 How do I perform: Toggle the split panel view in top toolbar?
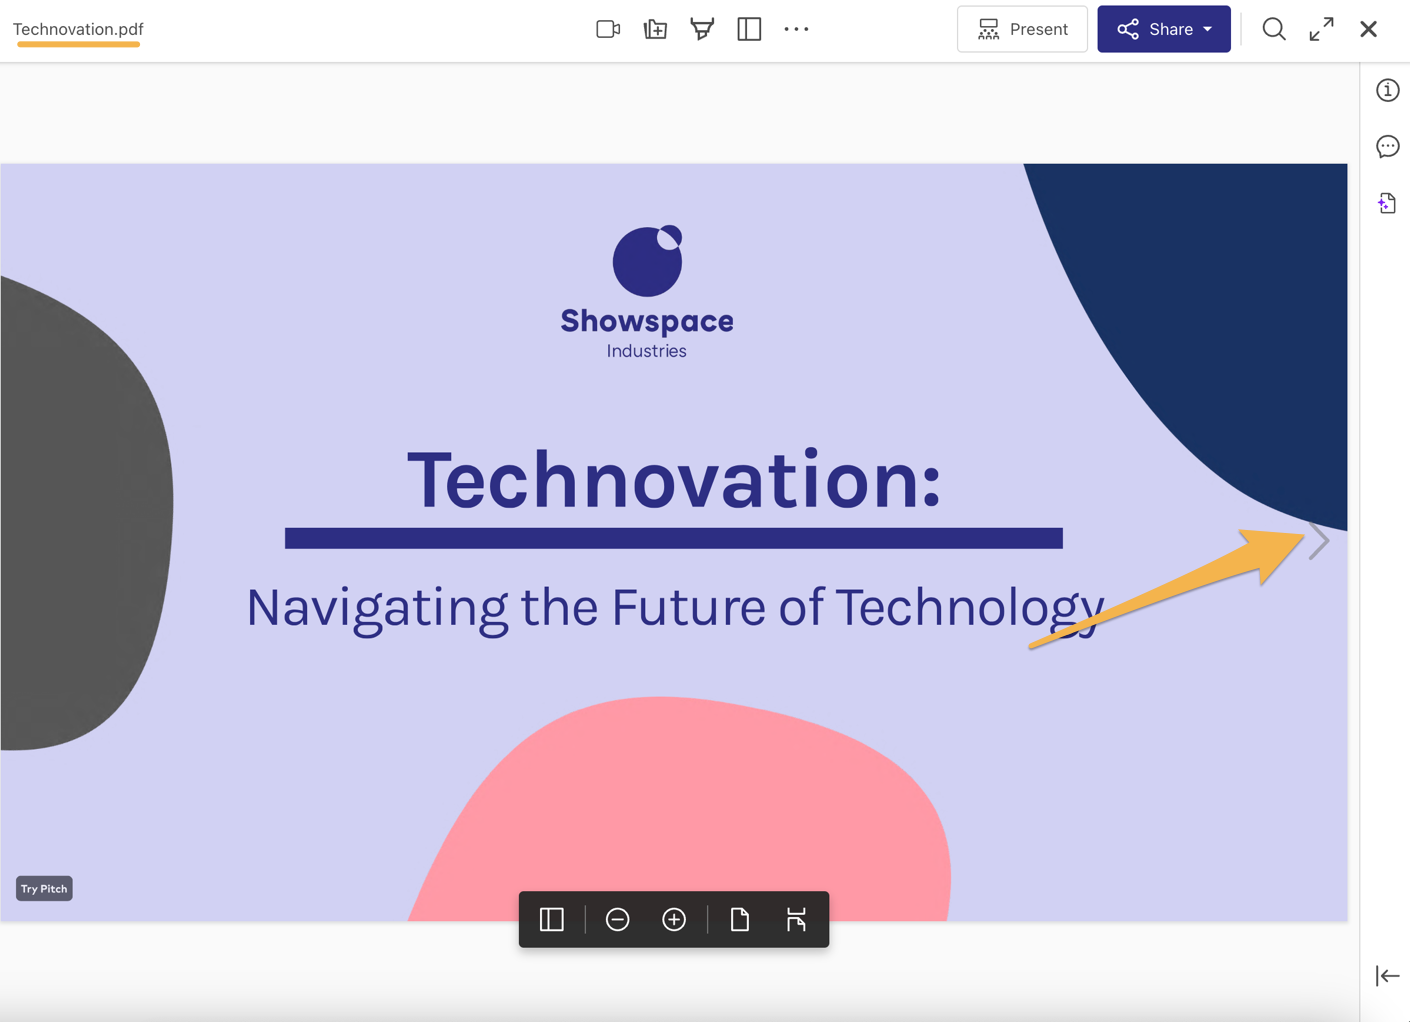coord(749,29)
